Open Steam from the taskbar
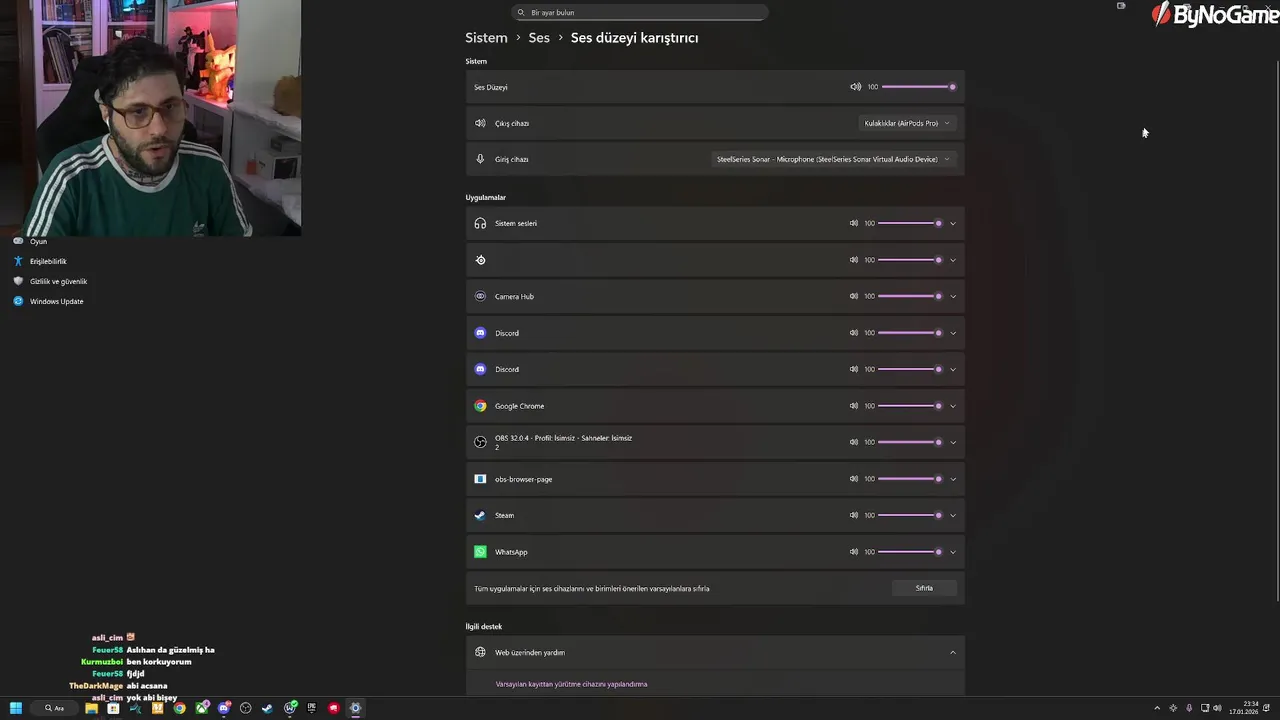This screenshot has width=1280, height=720. tap(267, 708)
